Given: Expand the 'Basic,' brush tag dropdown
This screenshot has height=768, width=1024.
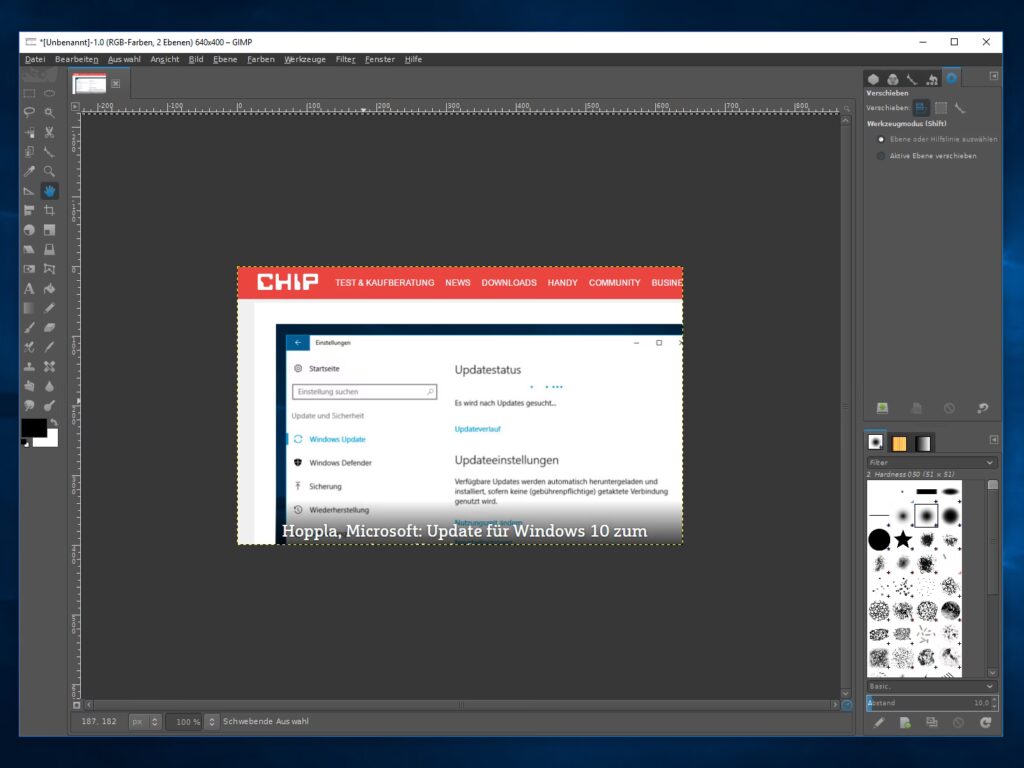Looking at the screenshot, I should pyautogui.click(x=931, y=687).
